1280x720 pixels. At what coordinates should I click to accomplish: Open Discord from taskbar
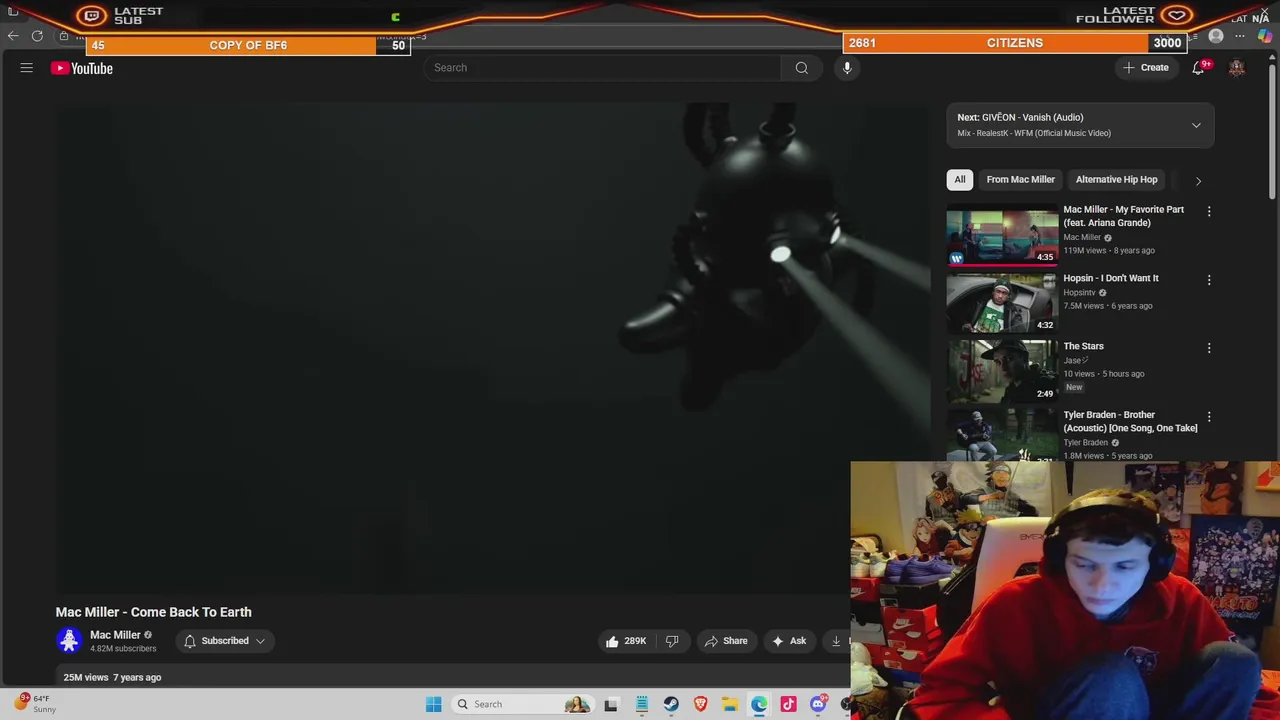click(818, 704)
